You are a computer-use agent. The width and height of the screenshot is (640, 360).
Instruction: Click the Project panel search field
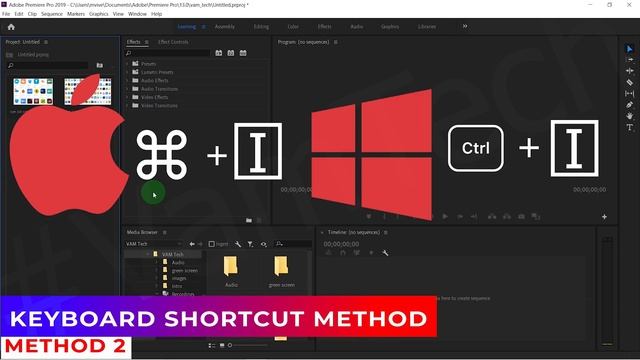coord(48,65)
